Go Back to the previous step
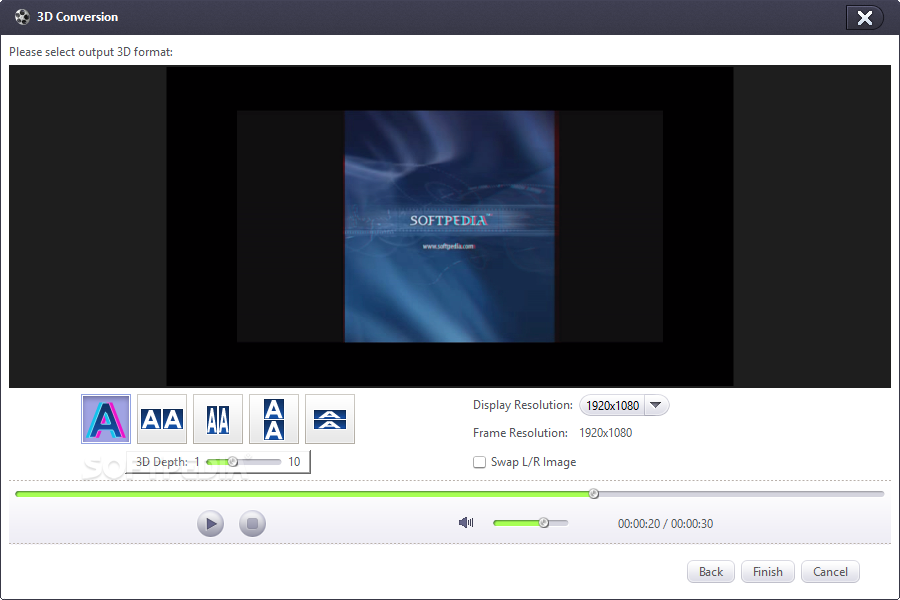 click(711, 572)
